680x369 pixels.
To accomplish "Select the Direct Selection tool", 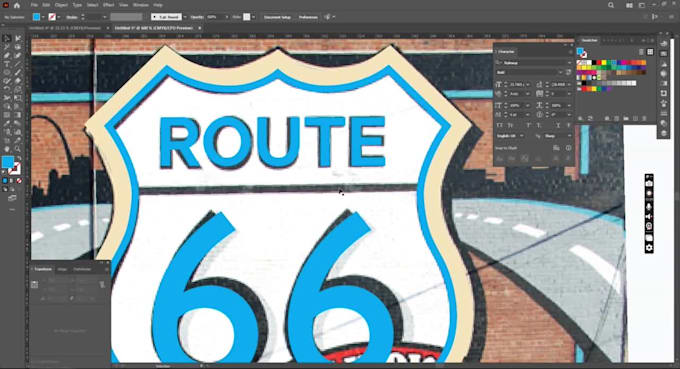I will pos(18,38).
